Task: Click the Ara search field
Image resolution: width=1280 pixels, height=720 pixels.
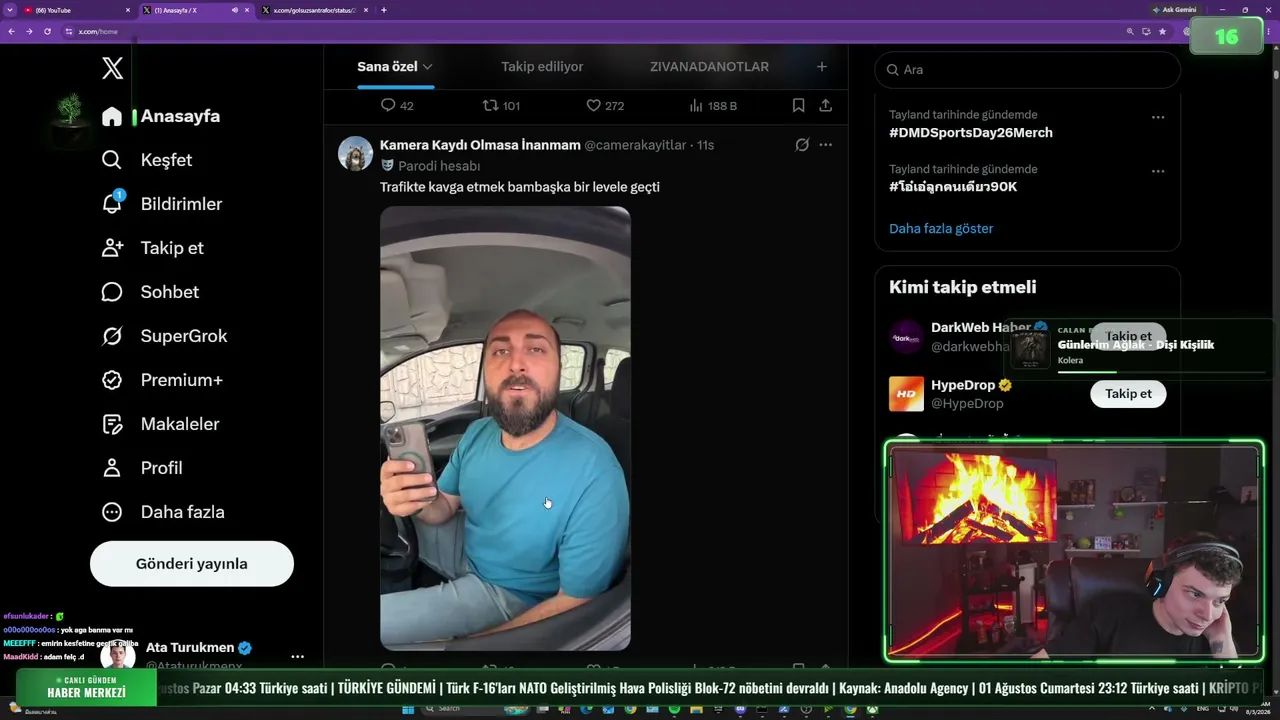Action: (1027, 70)
